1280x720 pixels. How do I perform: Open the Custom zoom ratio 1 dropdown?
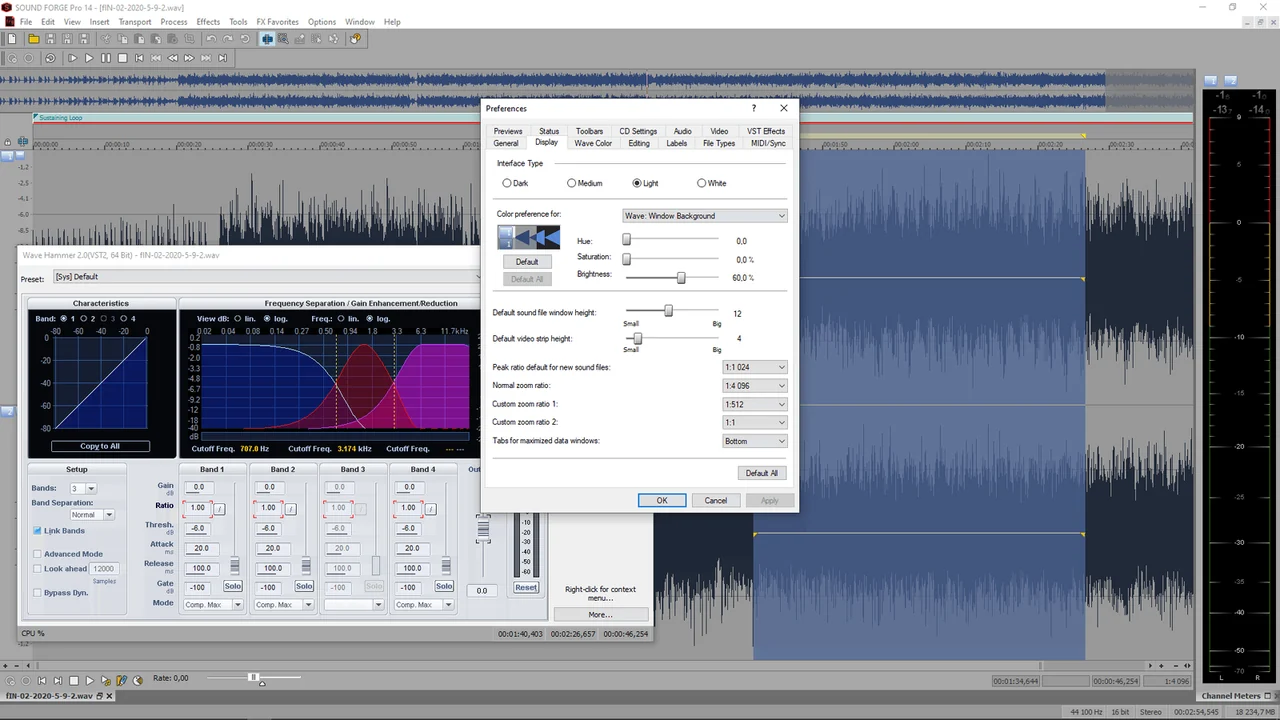(x=755, y=404)
